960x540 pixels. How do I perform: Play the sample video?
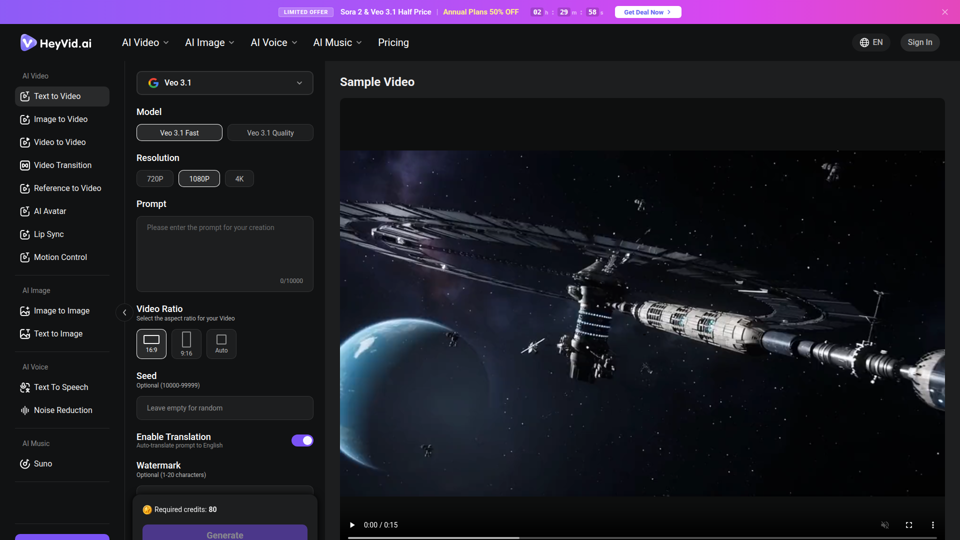[352, 525]
